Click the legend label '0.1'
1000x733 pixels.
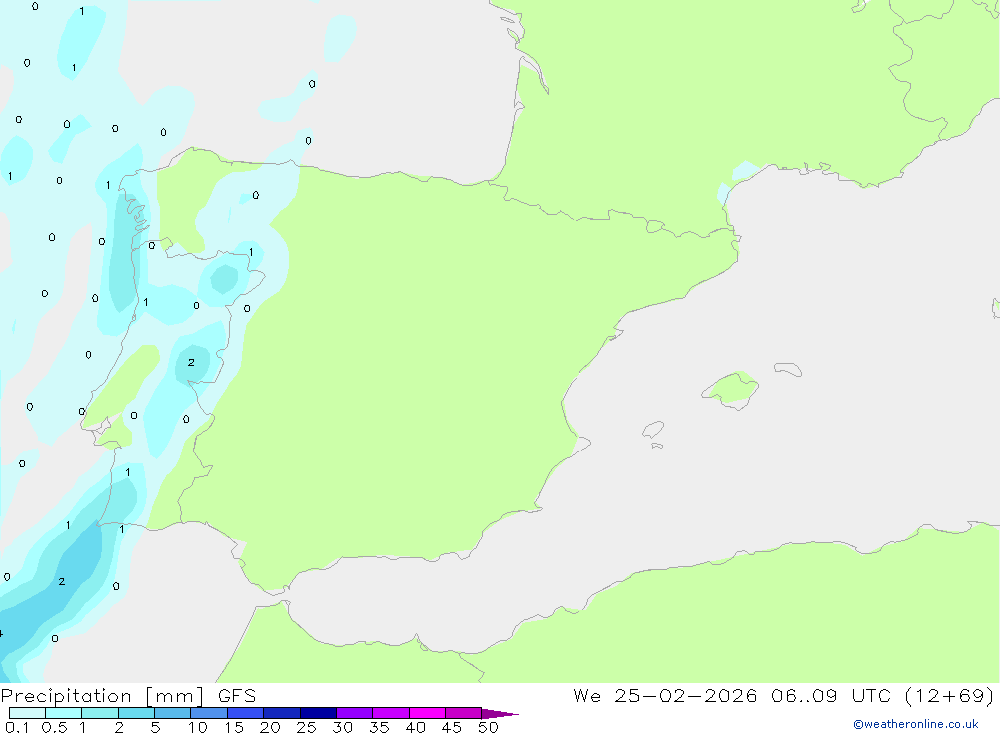(17, 727)
